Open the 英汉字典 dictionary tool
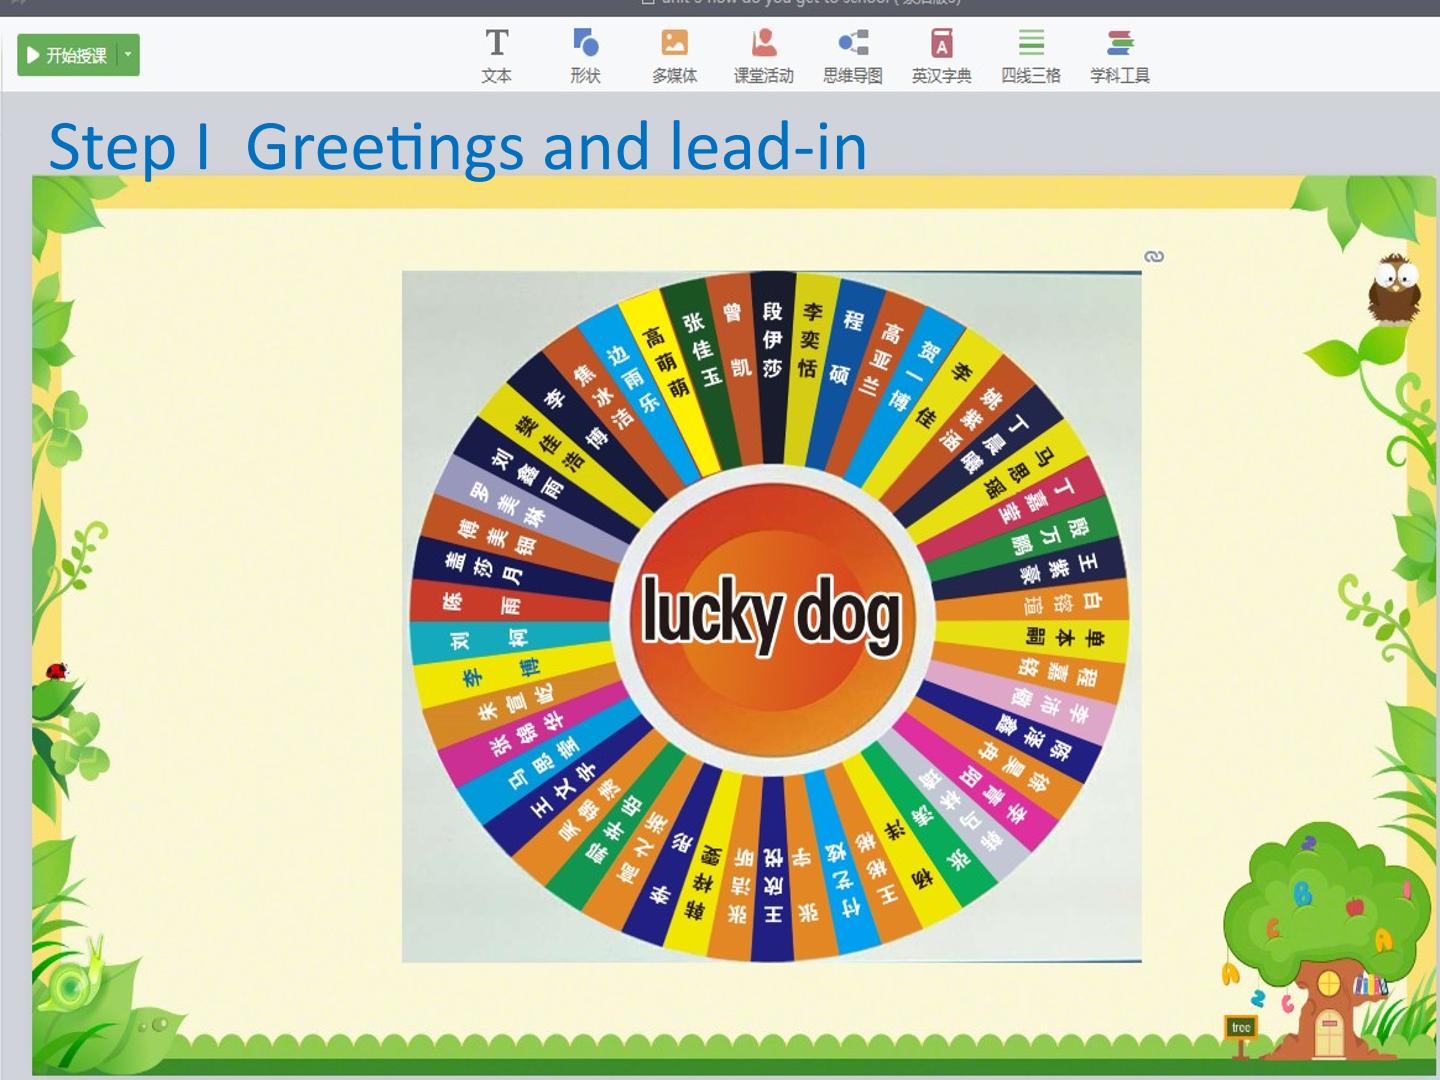Image resolution: width=1440 pixels, height=1080 pixels. (941, 56)
